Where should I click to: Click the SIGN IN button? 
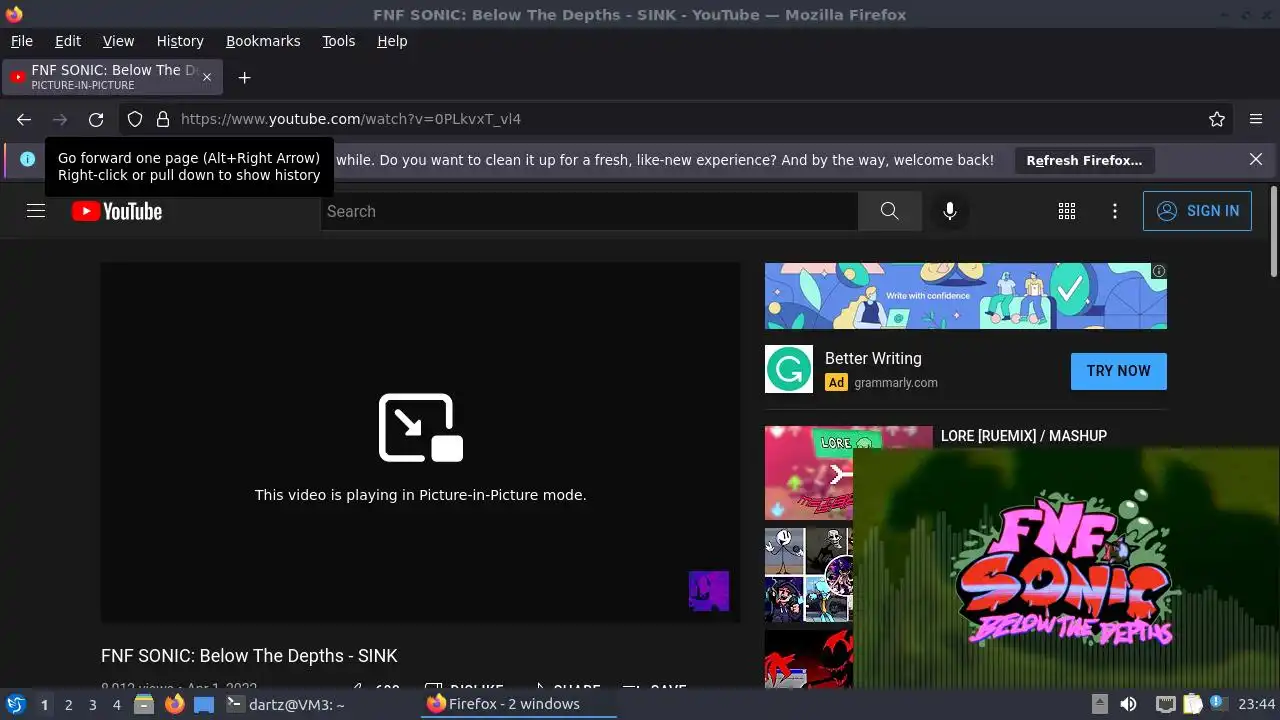[1197, 211]
